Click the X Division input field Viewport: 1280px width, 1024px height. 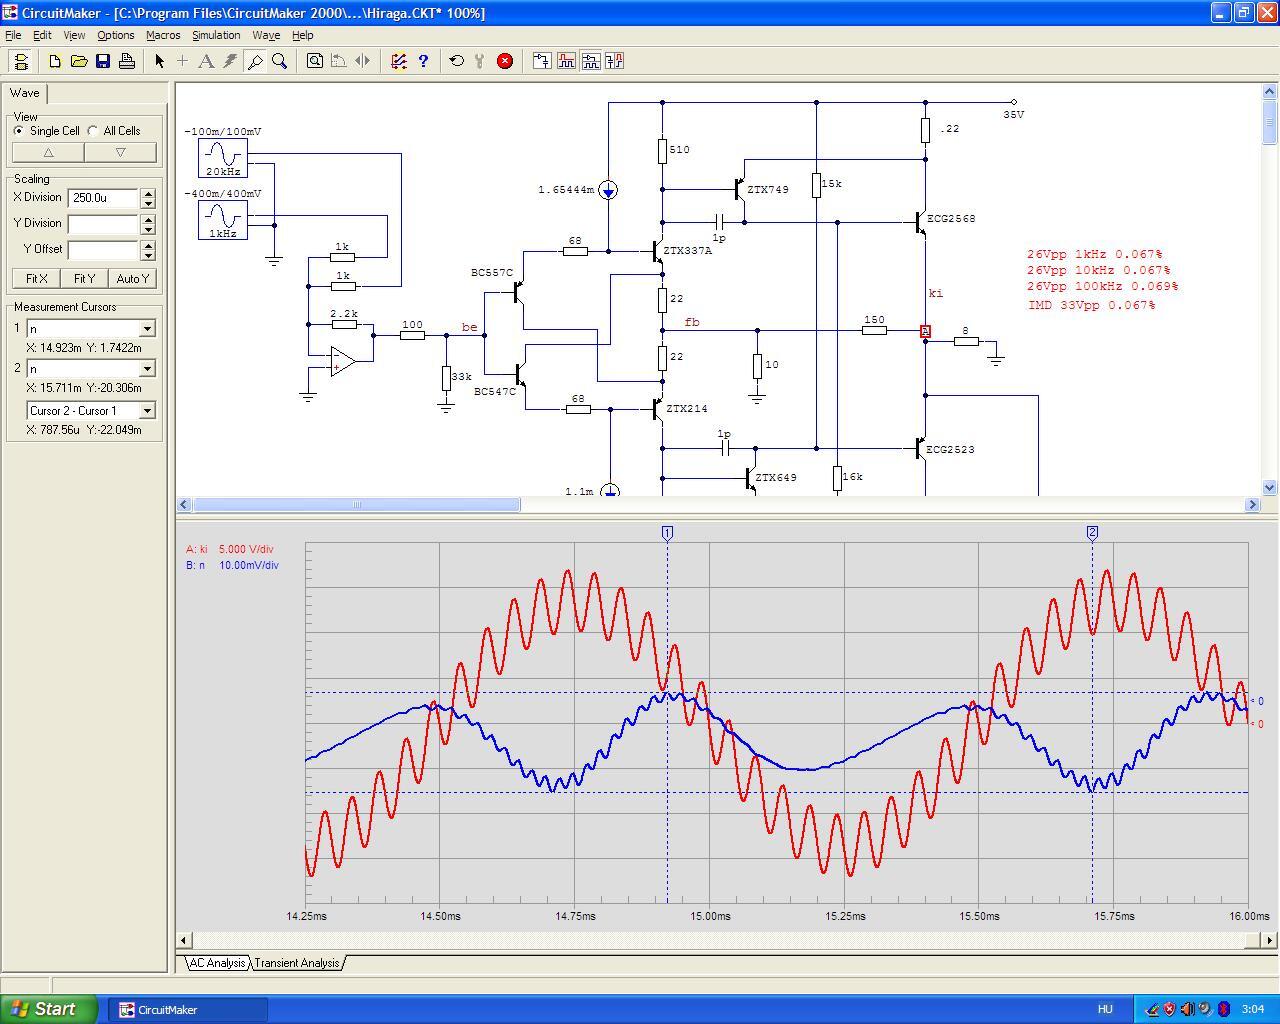tap(103, 198)
